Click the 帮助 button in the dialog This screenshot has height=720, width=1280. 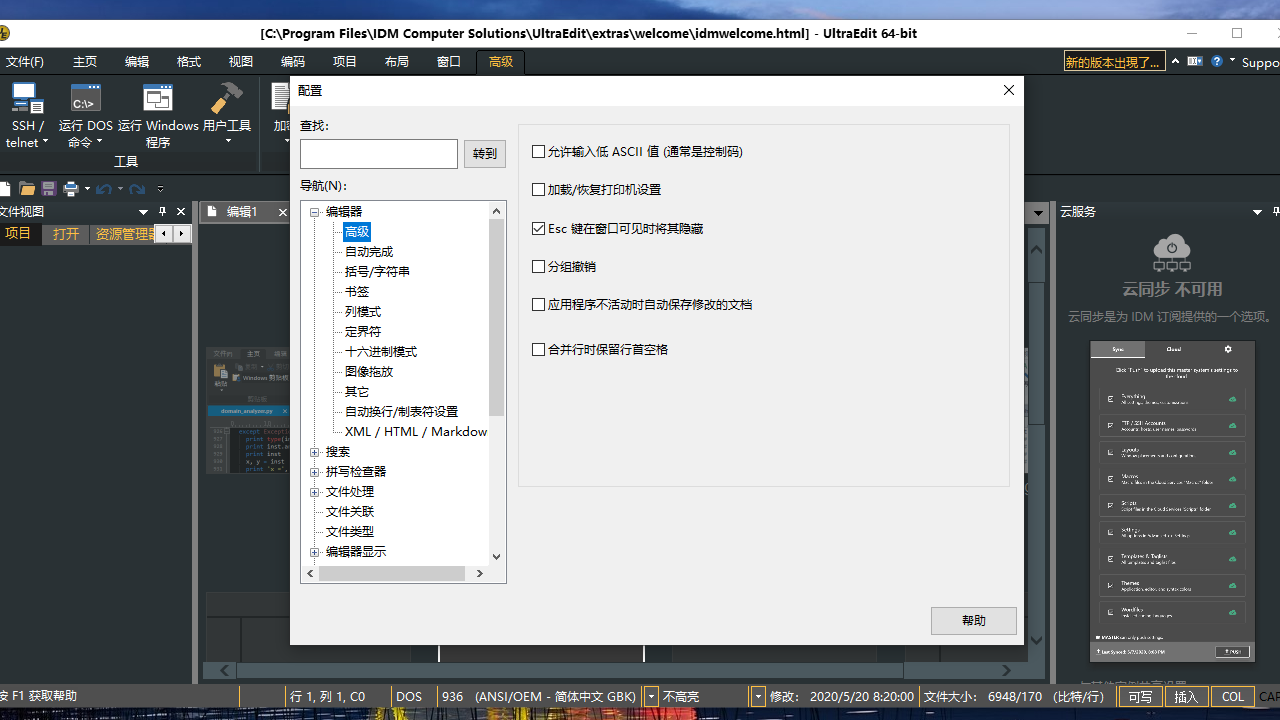973,620
